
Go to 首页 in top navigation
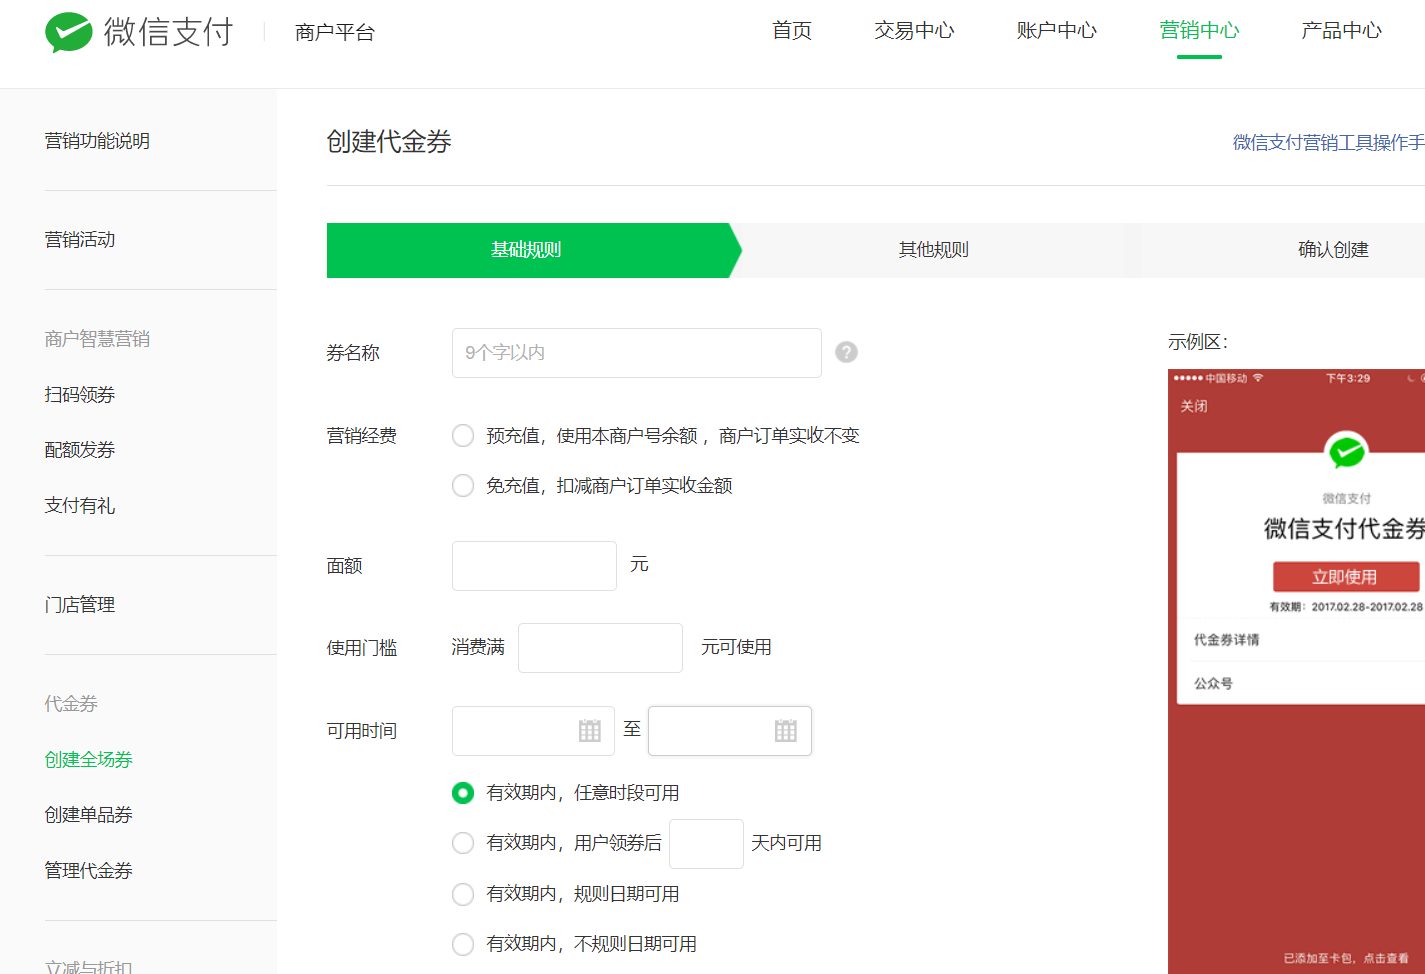coord(792,31)
